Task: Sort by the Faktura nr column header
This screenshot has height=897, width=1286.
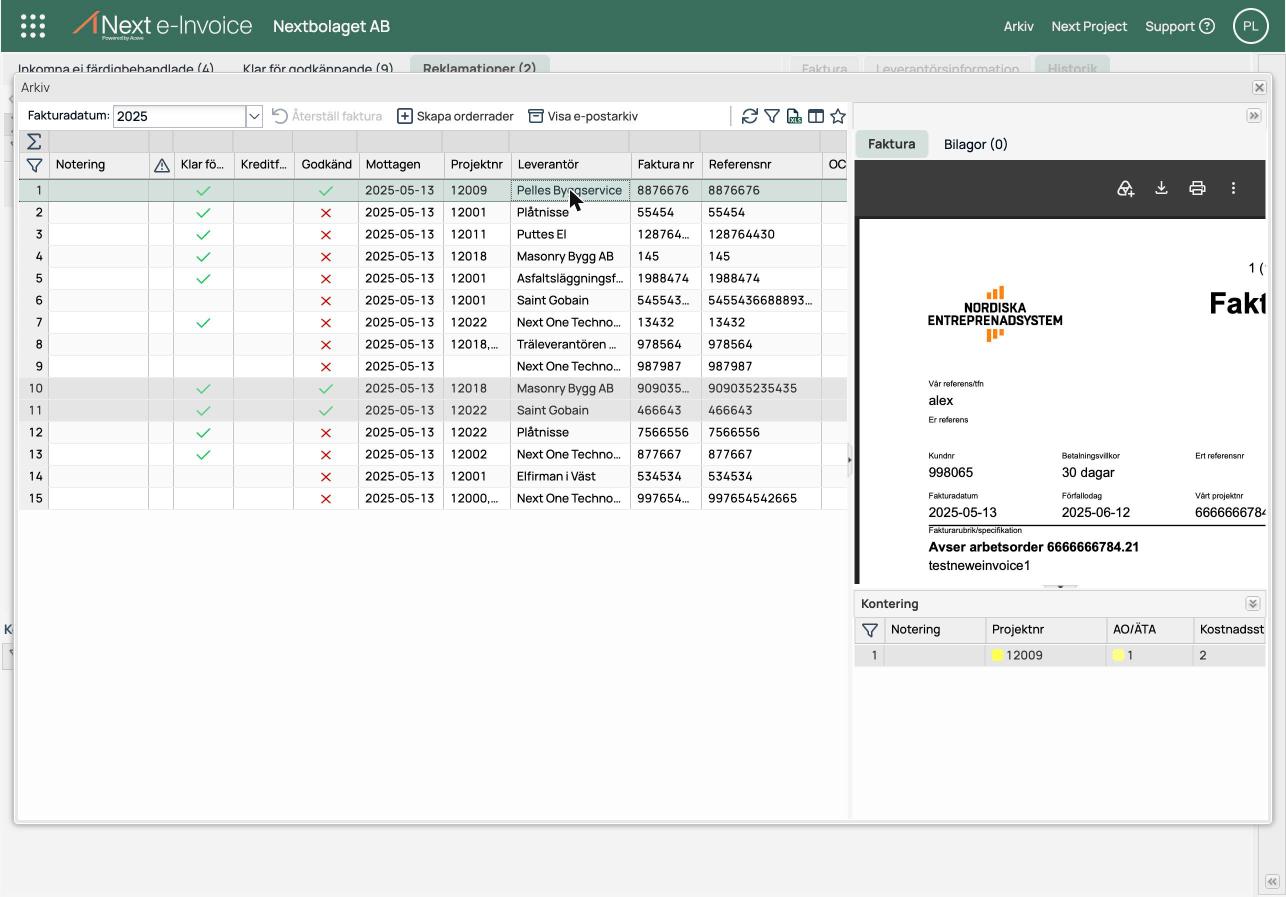Action: click(666, 165)
